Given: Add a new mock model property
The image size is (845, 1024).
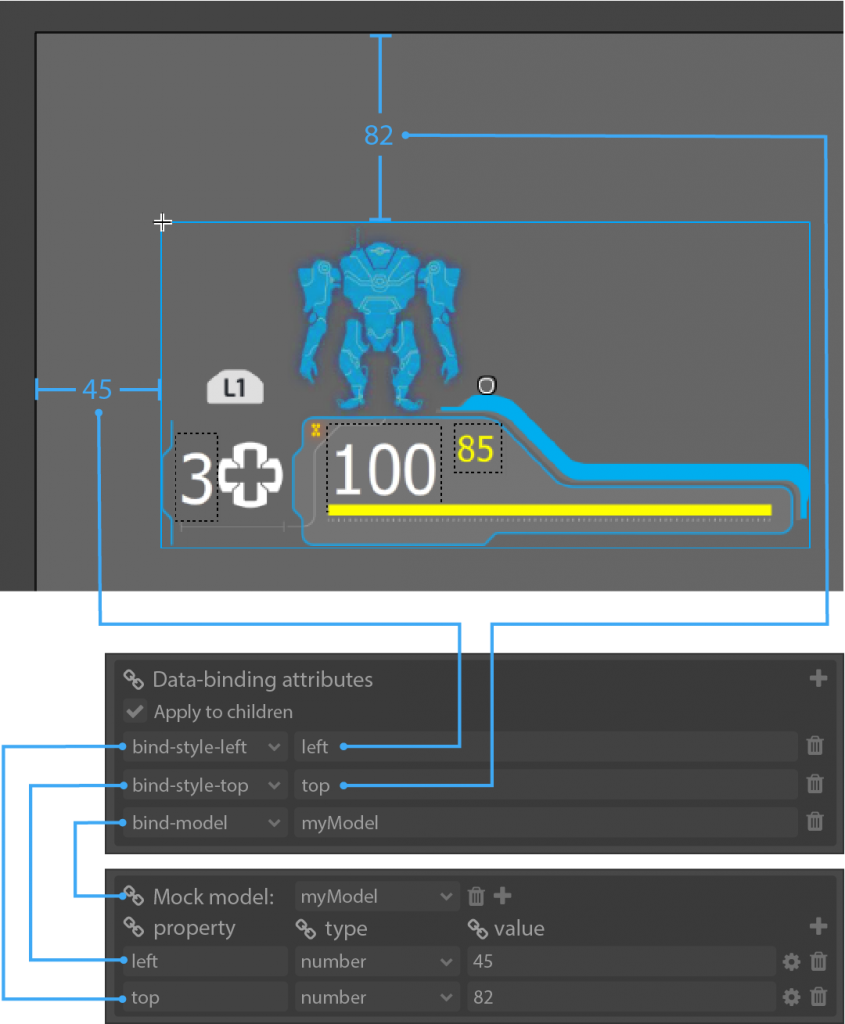Looking at the screenshot, I should pos(818,927).
